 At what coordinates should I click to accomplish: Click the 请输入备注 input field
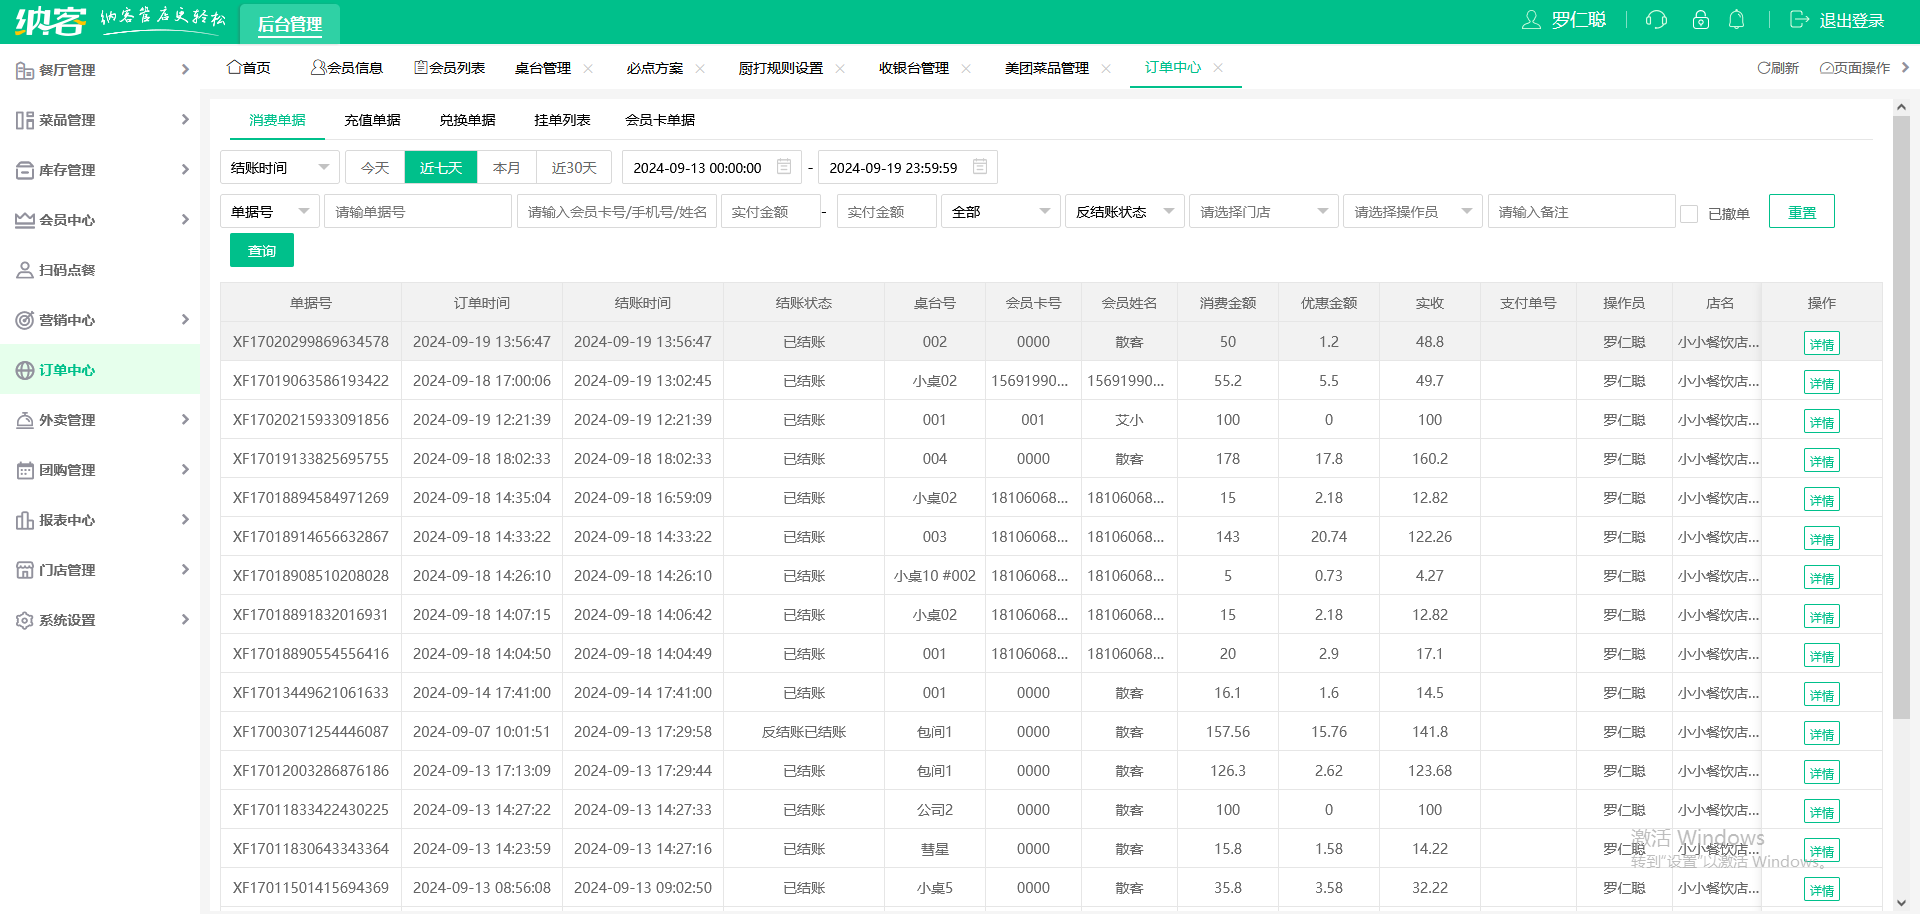[x=1580, y=212]
